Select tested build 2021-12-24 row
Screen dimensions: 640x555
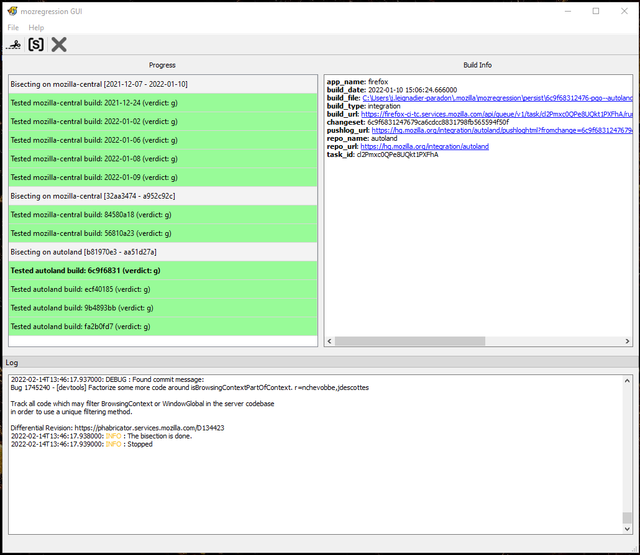163,103
